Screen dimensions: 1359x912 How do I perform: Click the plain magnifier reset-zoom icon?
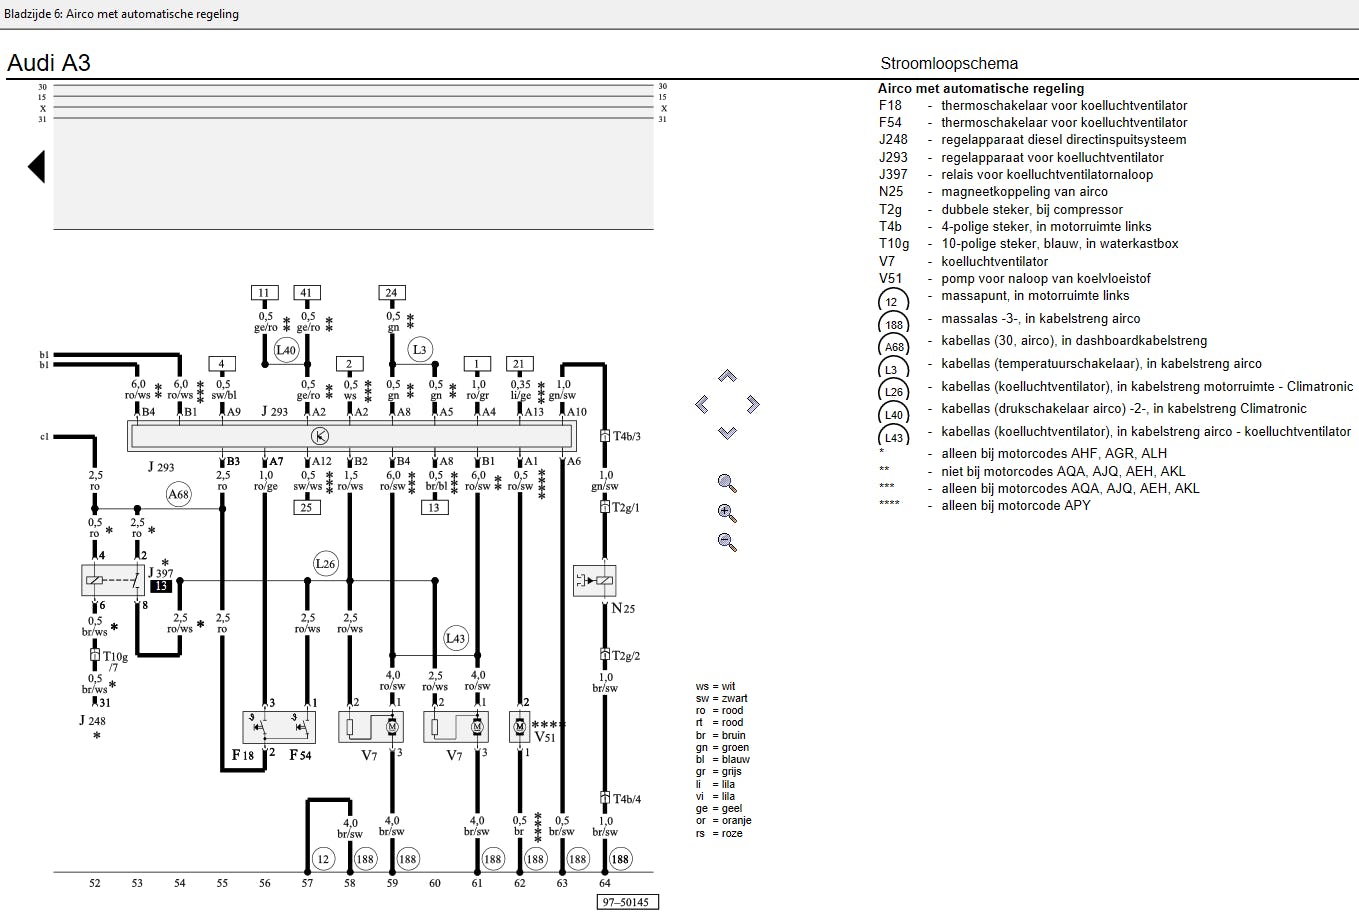click(x=727, y=484)
